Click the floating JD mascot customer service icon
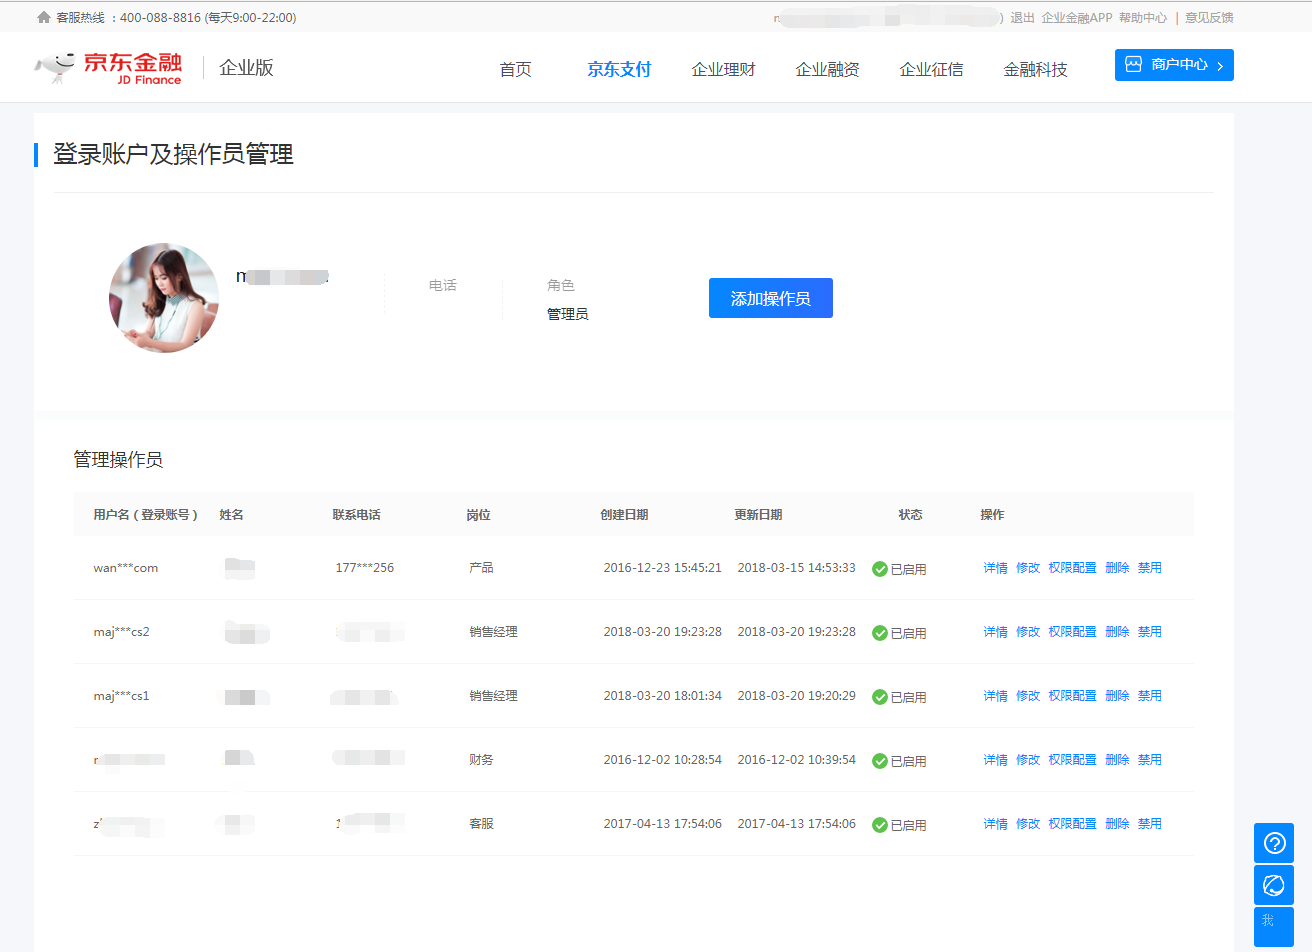 [x=1273, y=885]
